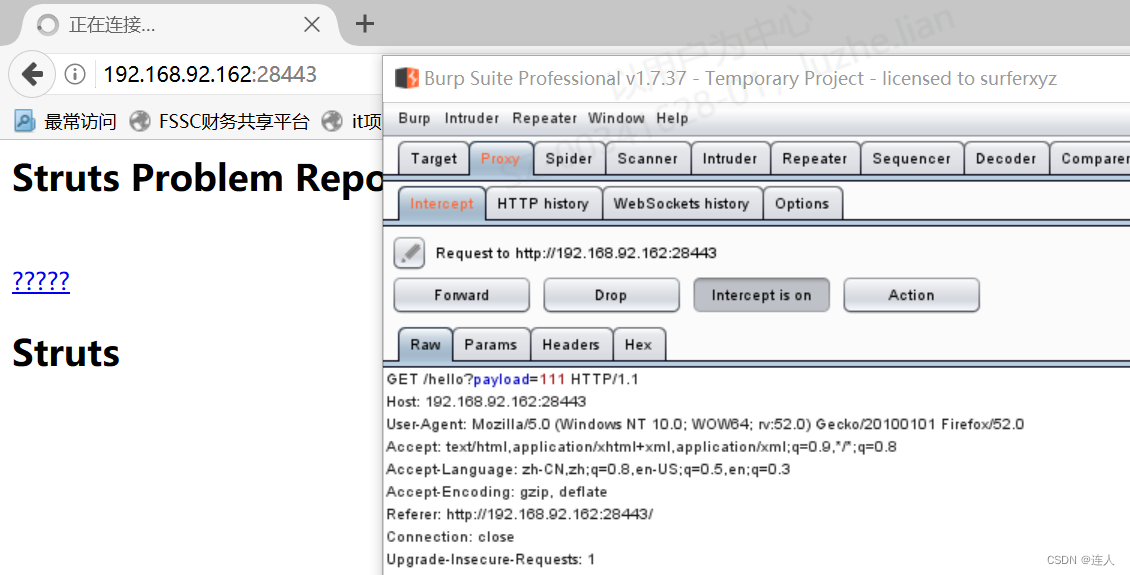1130x575 pixels.
Task: Click the Accept-Encoding: gzip, deflate line
Action: click(x=497, y=491)
